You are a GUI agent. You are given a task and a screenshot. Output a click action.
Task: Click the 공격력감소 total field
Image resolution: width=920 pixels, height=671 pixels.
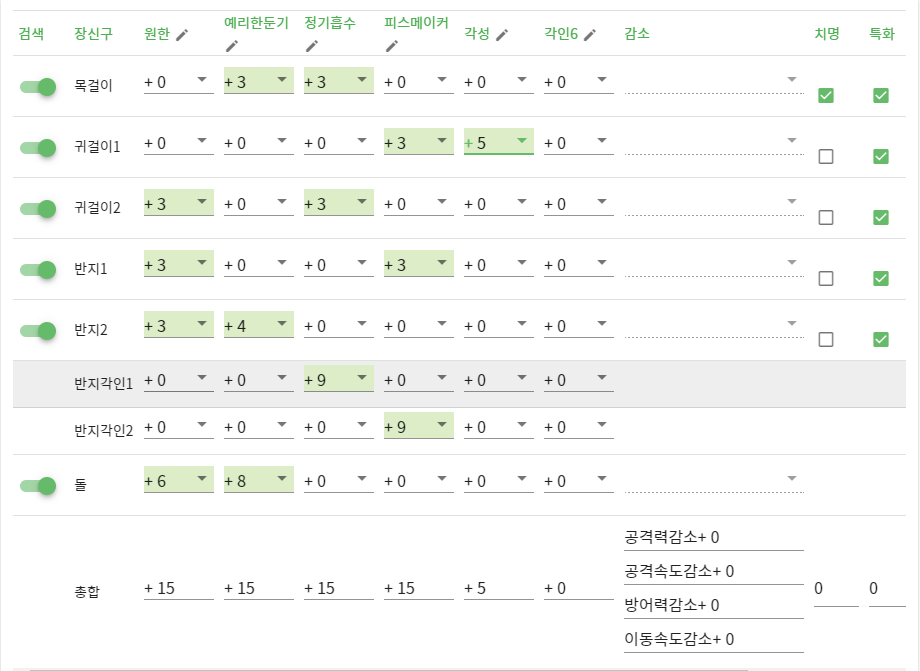pos(713,538)
